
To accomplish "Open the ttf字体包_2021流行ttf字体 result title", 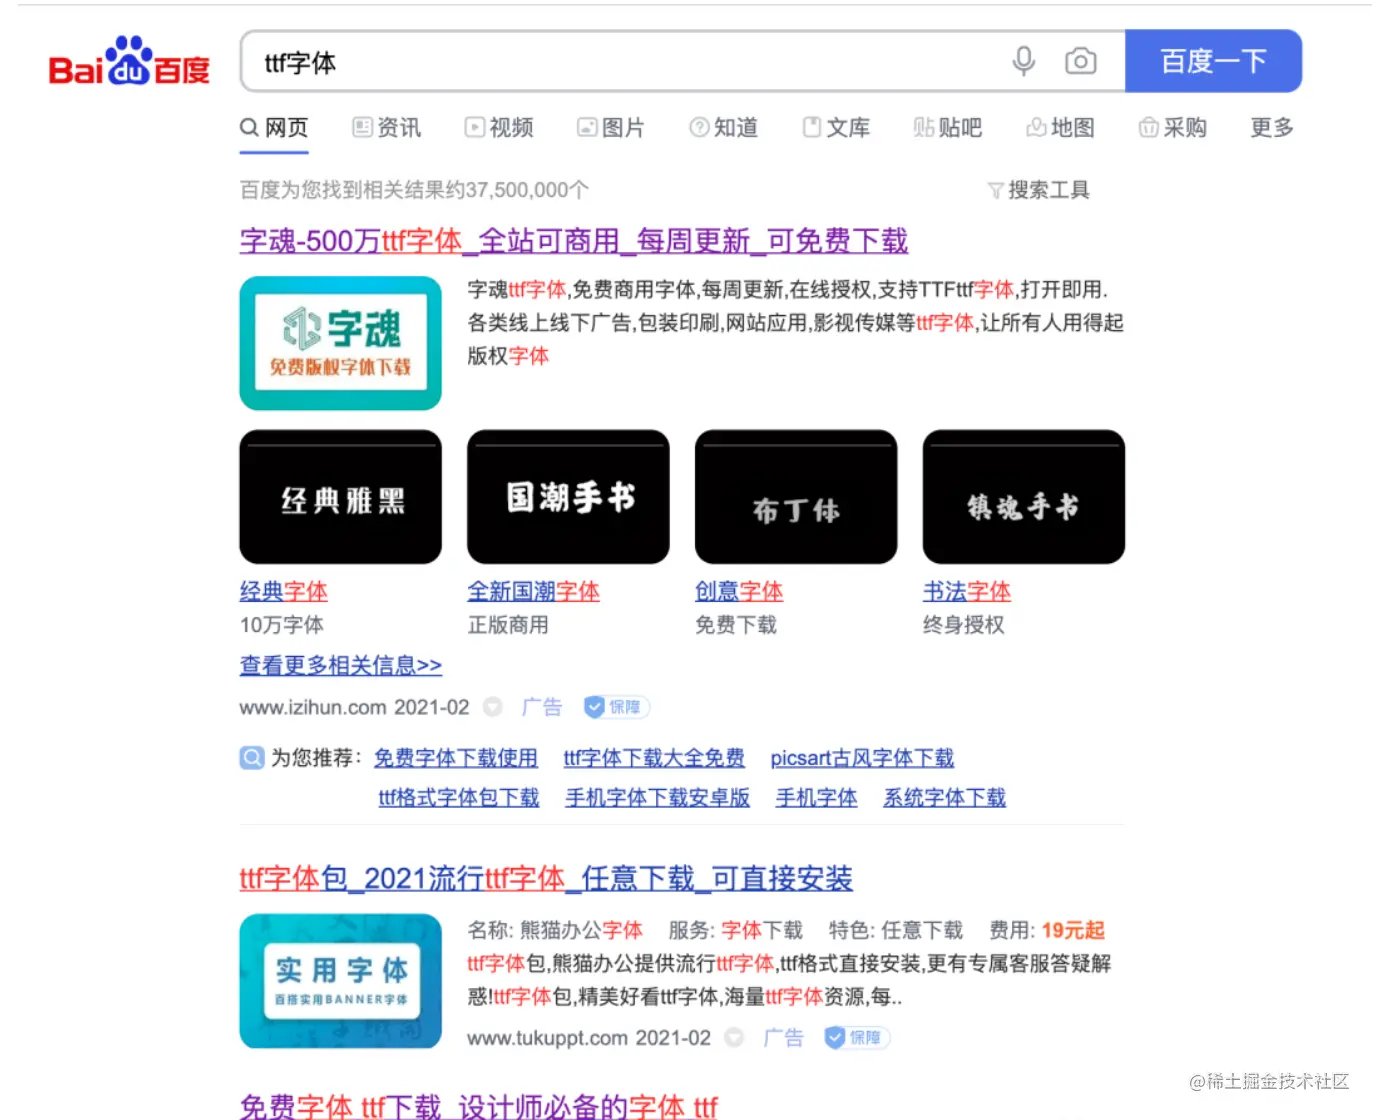I will pos(546,879).
